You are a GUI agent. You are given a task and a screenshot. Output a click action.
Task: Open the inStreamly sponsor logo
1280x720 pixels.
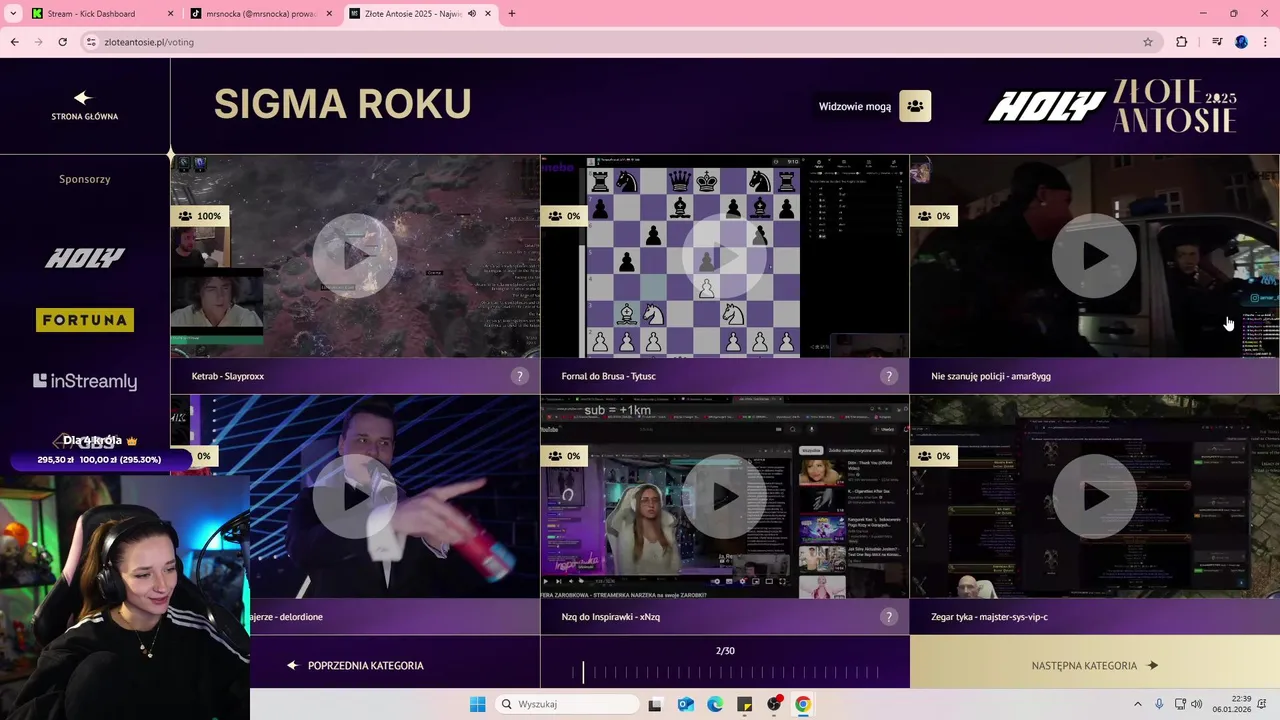point(85,381)
